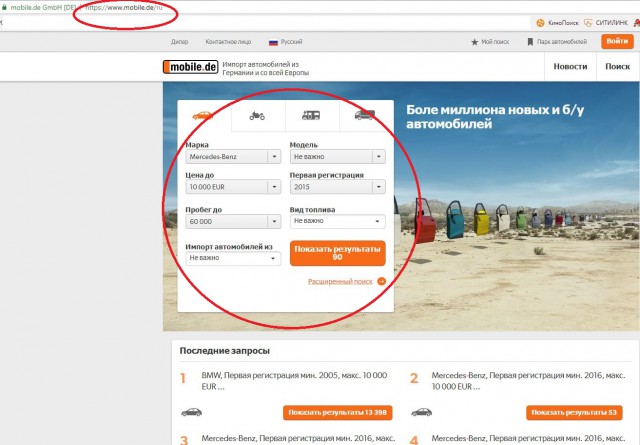Click Показать результаты 53 button
The width and height of the screenshot is (640, 445).
pos(574,412)
